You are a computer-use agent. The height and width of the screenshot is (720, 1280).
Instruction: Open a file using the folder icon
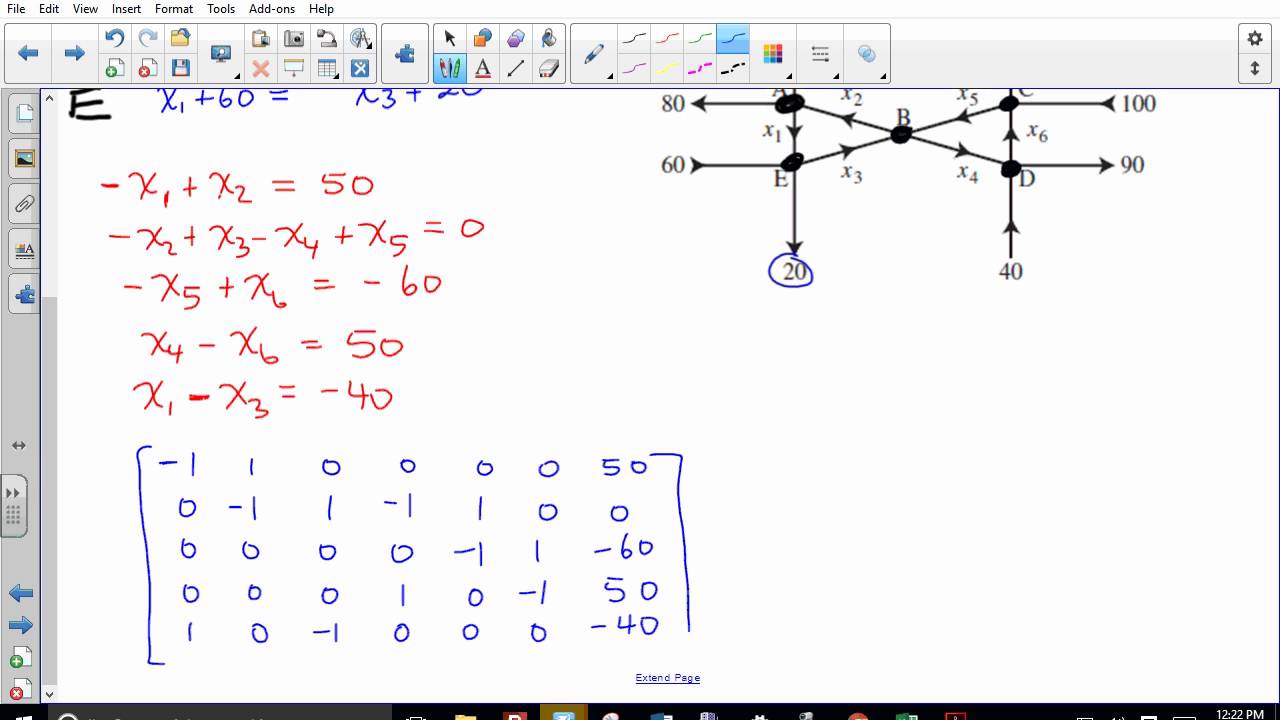coord(180,39)
